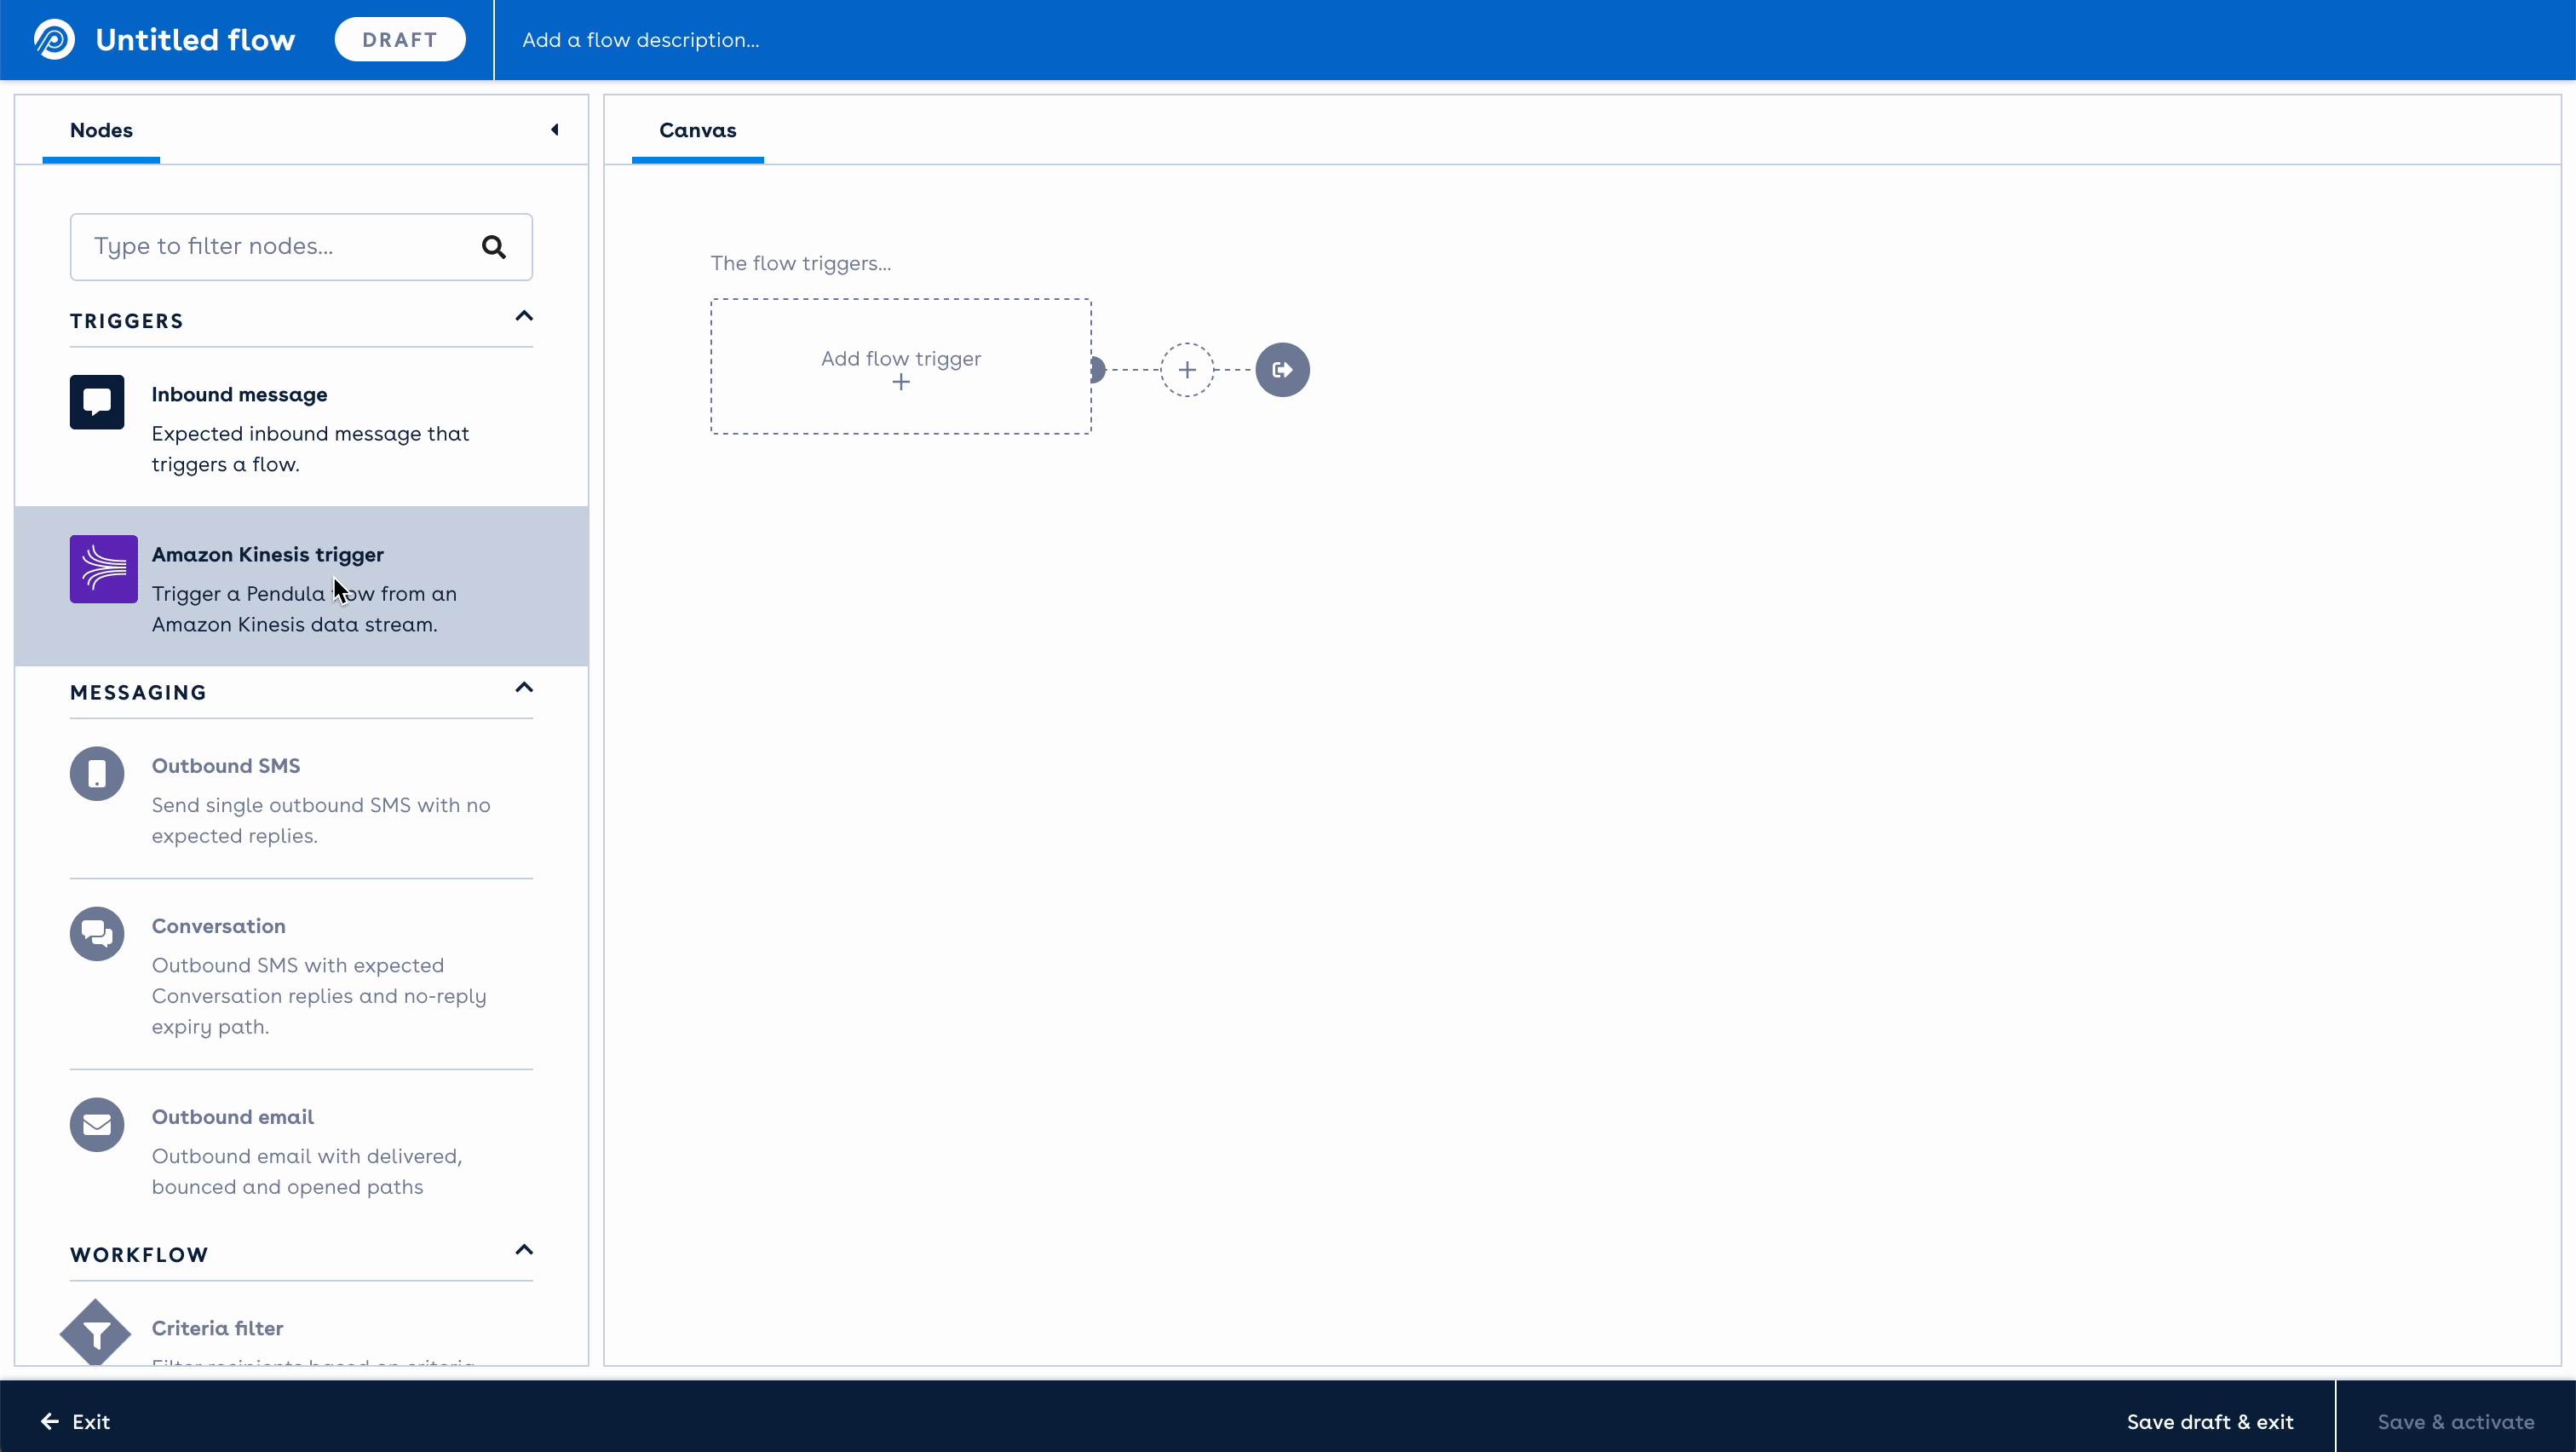Screen dimensions: 2576x1452
Task: Click the DRAFT status badge
Action: click(400, 40)
